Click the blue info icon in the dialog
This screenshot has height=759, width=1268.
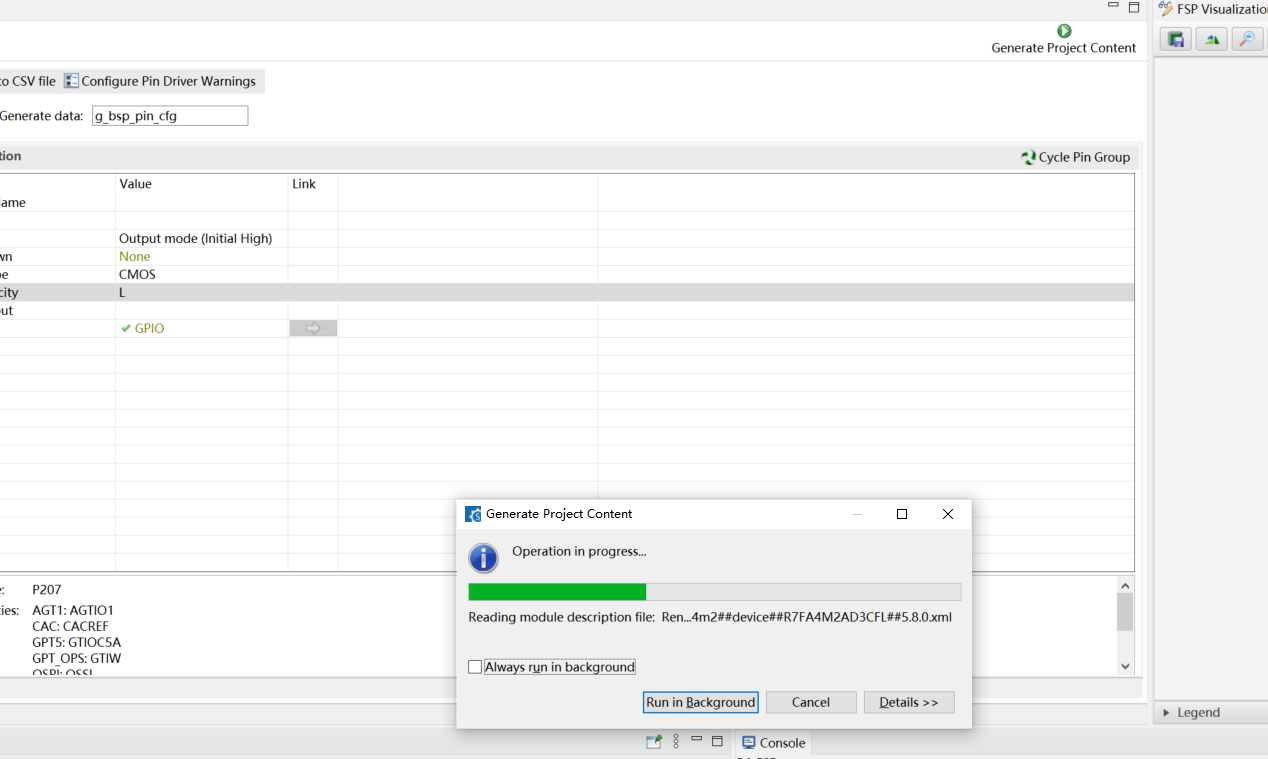pos(484,558)
